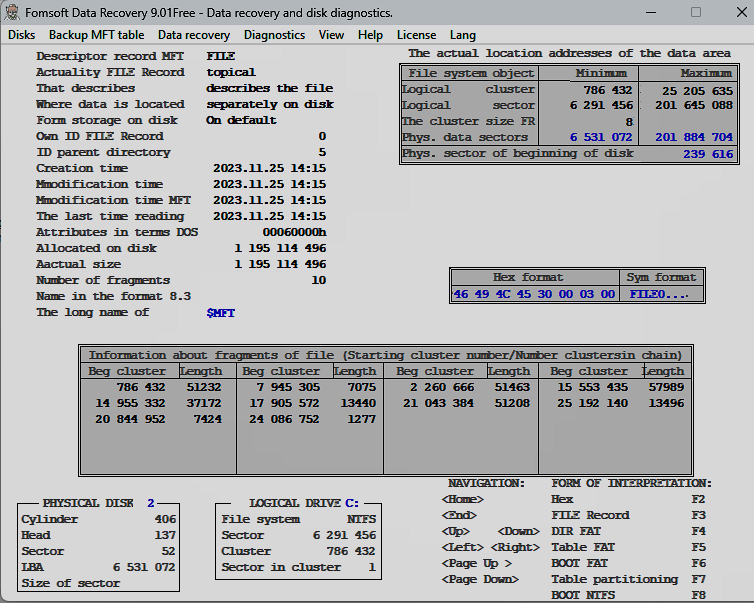Open the Data recovery menu
The width and height of the screenshot is (754, 603).
[x=194, y=35]
